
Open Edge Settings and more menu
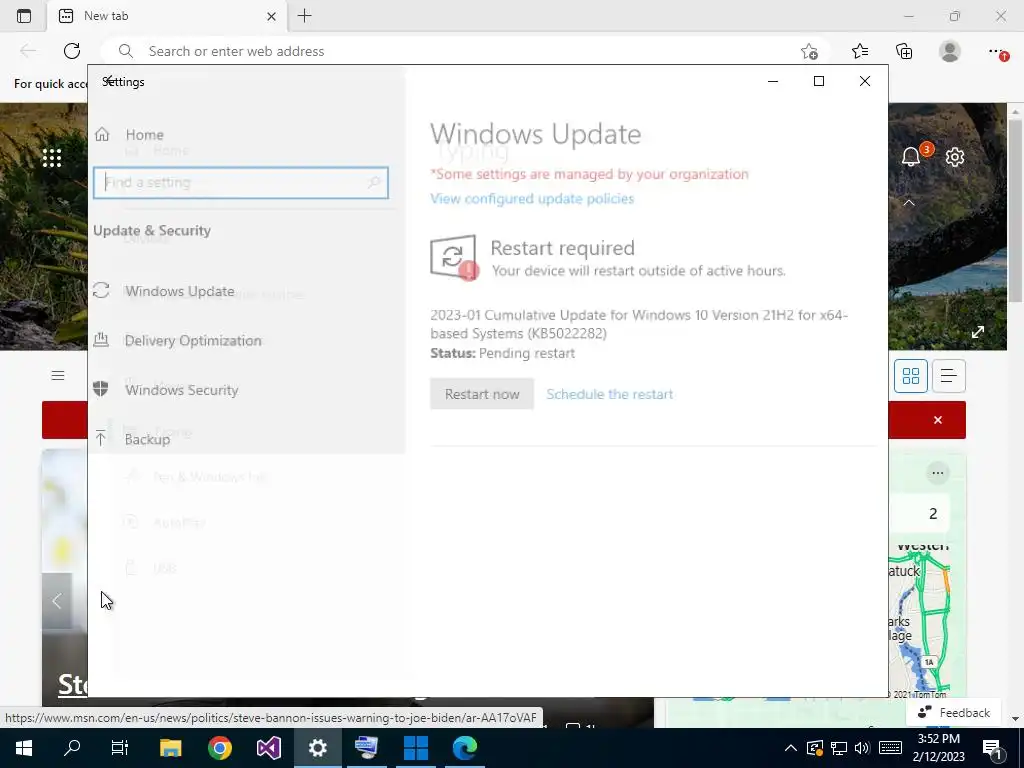[x=997, y=51]
